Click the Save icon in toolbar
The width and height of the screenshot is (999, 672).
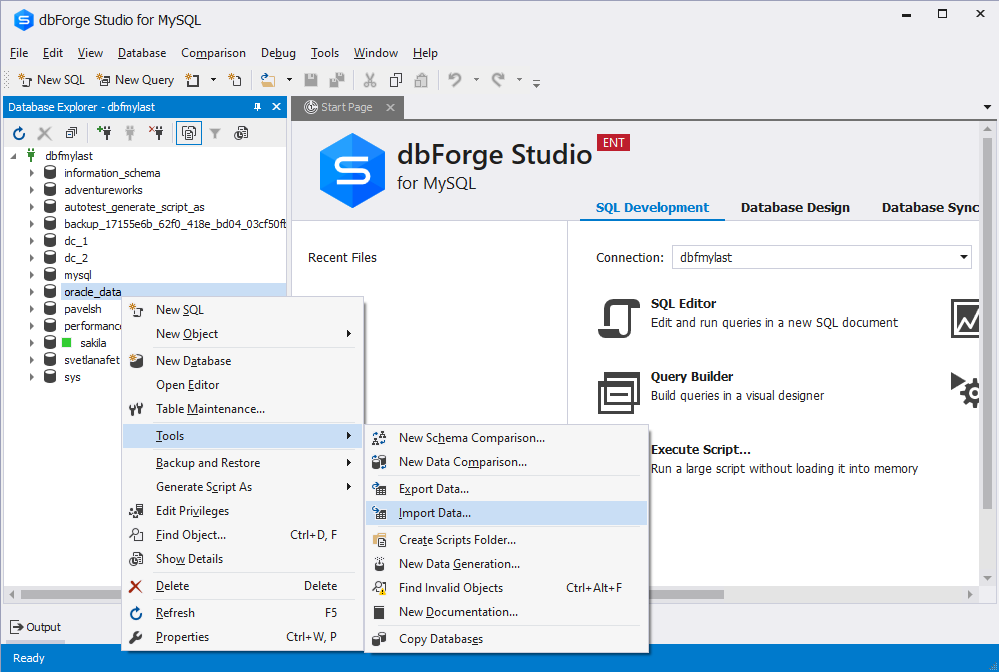(x=311, y=80)
